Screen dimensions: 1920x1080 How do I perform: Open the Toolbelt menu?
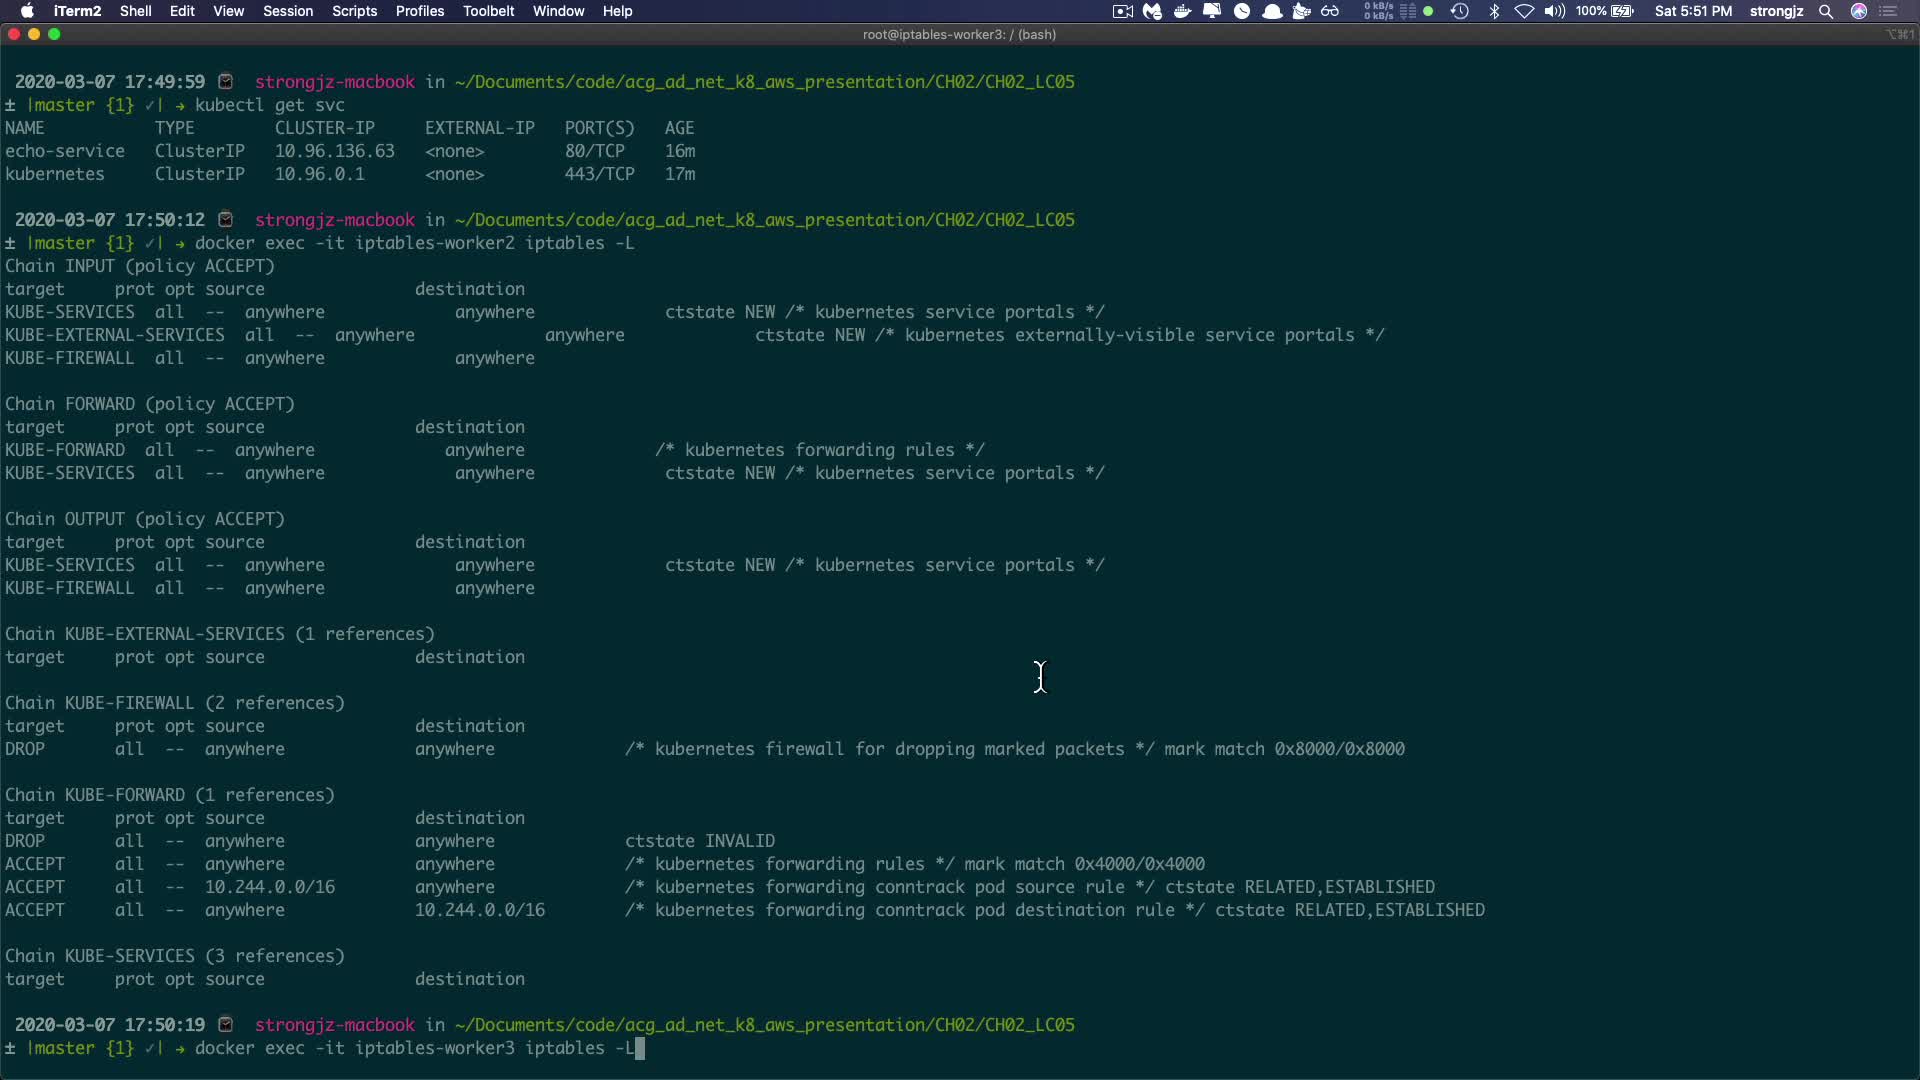coord(488,11)
